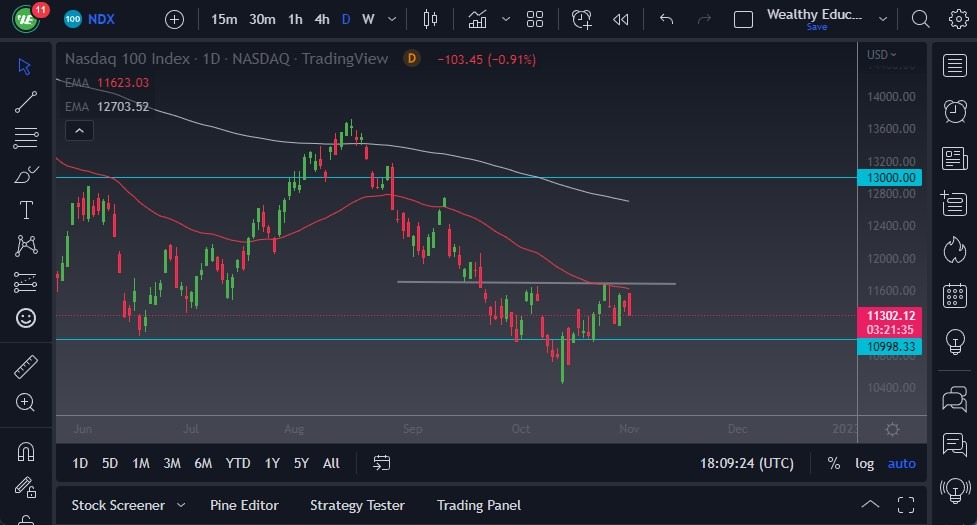Open the layout setup grid
Screen dimensions: 977x525
pyautogui.click(x=535, y=19)
